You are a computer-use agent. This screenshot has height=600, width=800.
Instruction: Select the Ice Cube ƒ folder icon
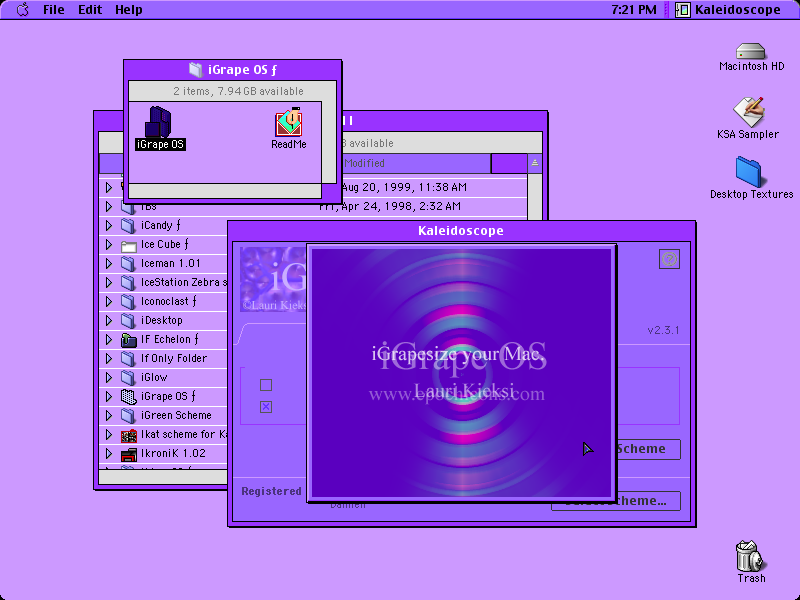pyautogui.click(x=128, y=245)
